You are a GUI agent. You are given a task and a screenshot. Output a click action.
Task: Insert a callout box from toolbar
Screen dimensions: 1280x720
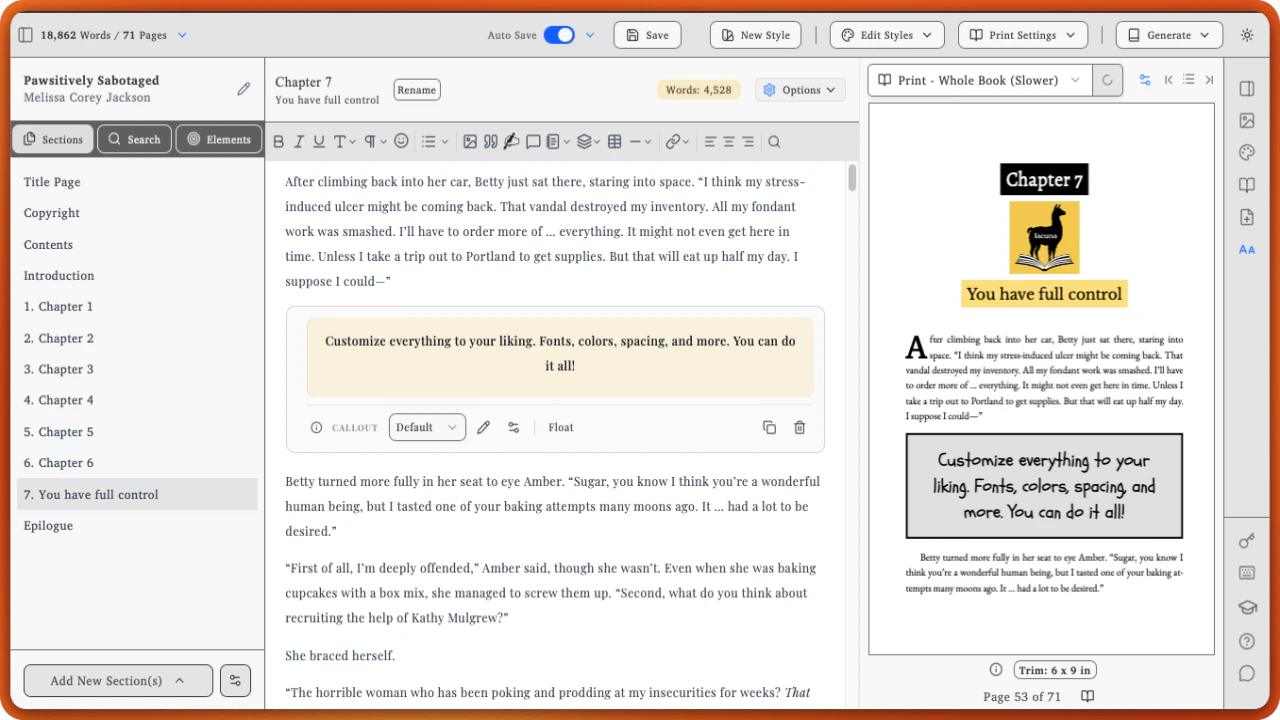tap(533, 142)
